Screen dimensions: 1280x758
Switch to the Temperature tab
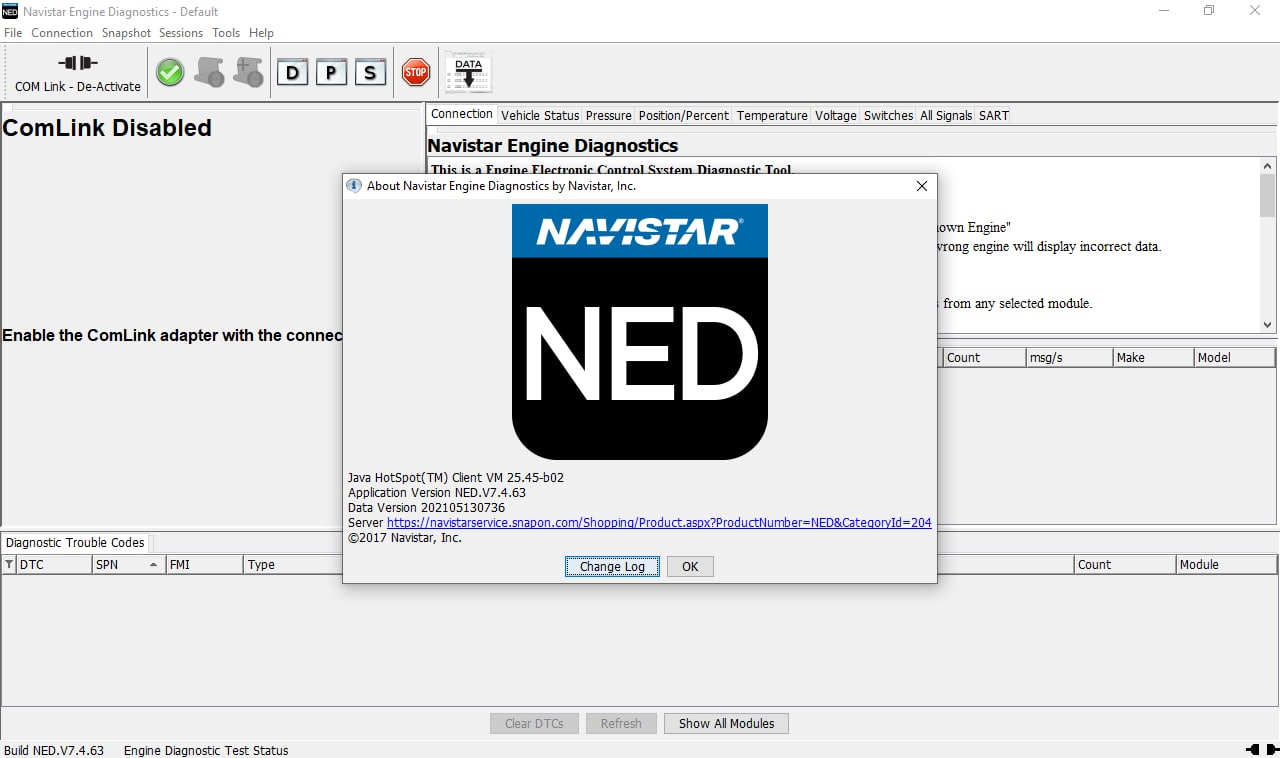(x=772, y=115)
